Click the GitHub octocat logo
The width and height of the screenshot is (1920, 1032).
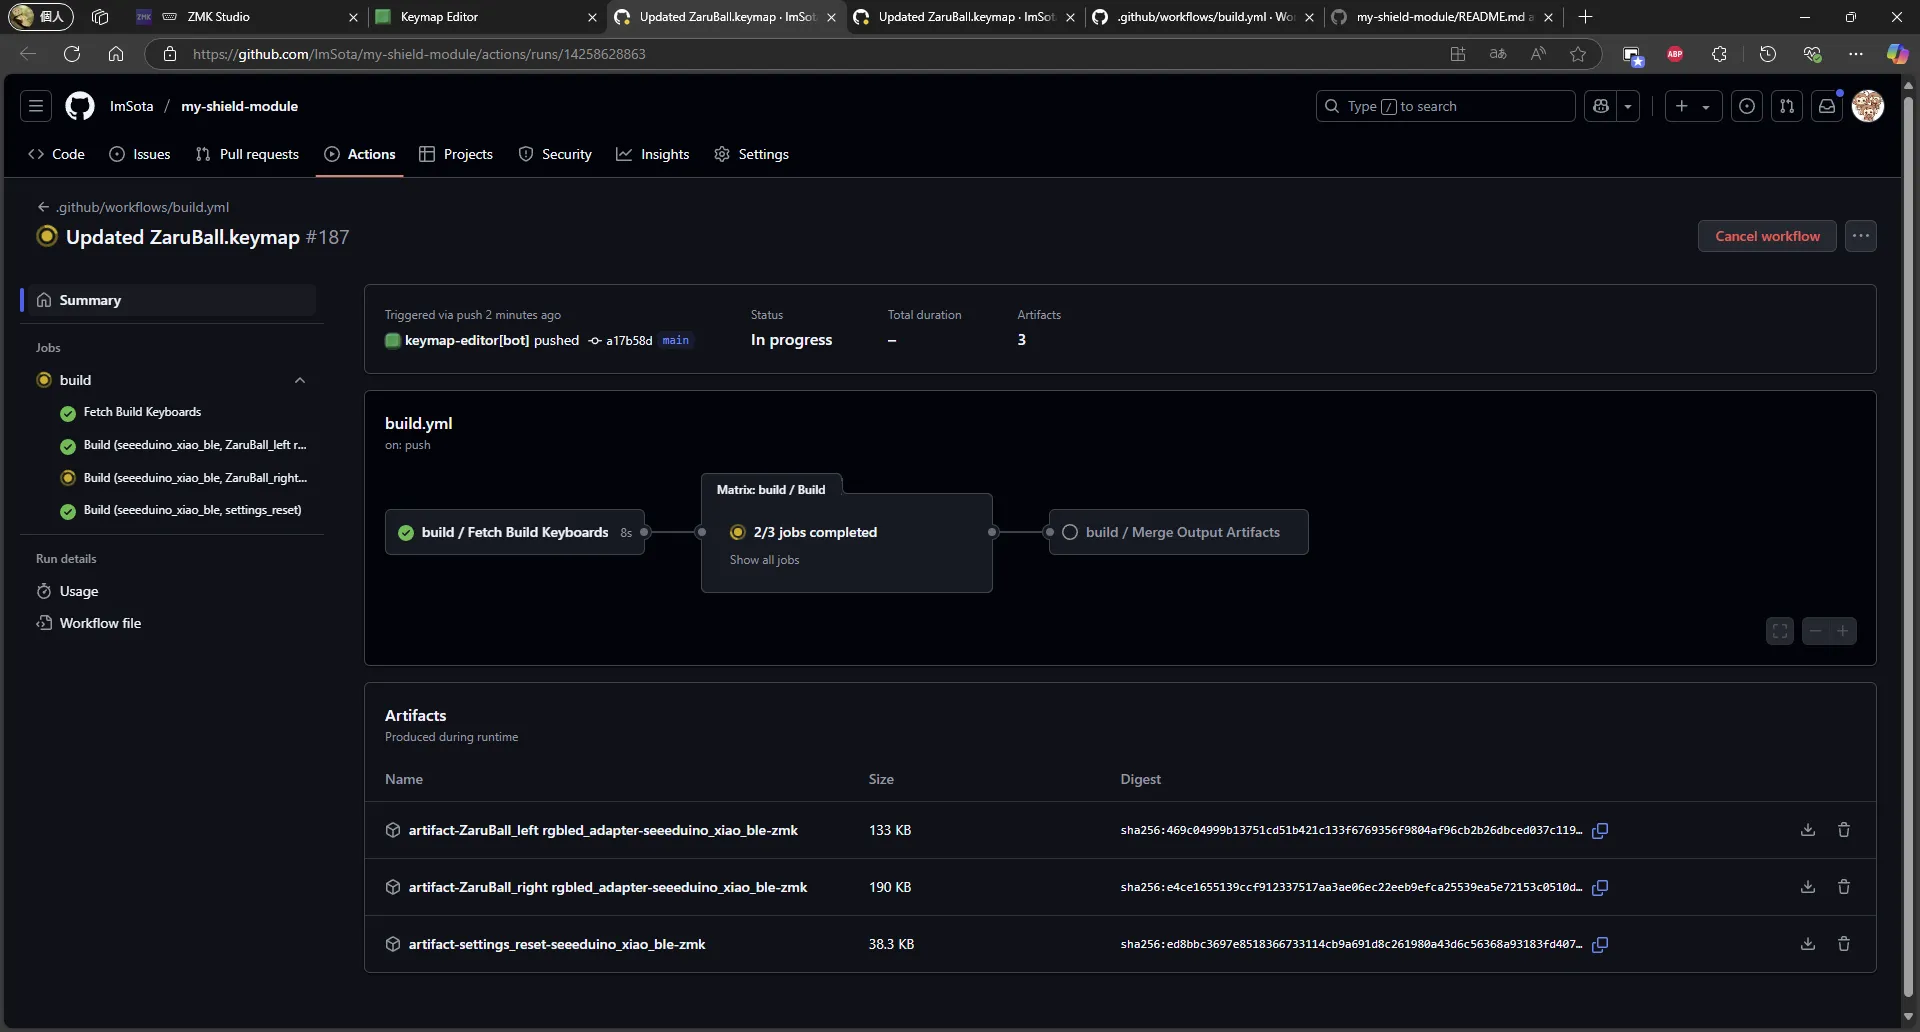(x=80, y=106)
